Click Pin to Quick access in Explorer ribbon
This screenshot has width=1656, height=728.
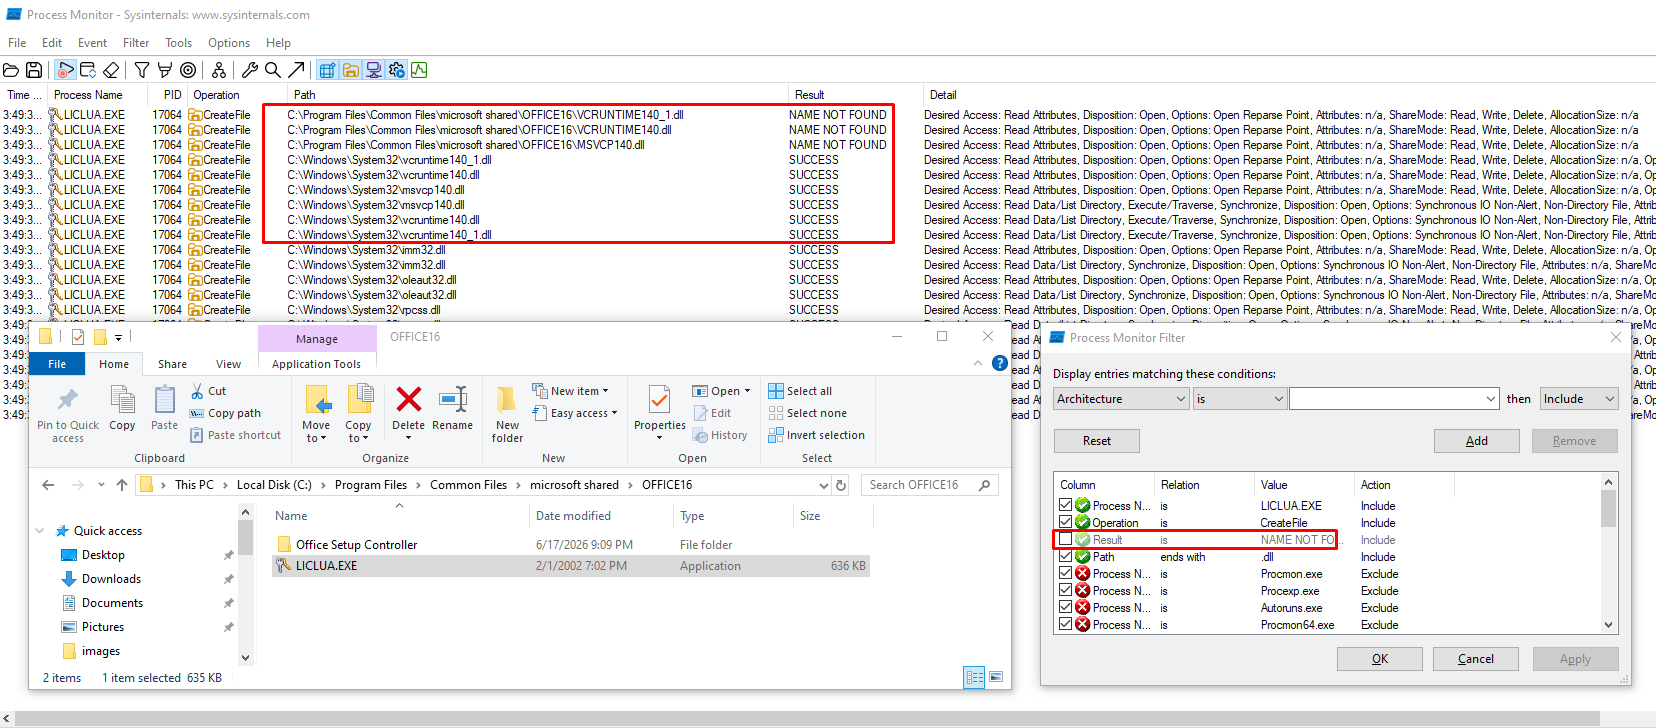click(68, 414)
